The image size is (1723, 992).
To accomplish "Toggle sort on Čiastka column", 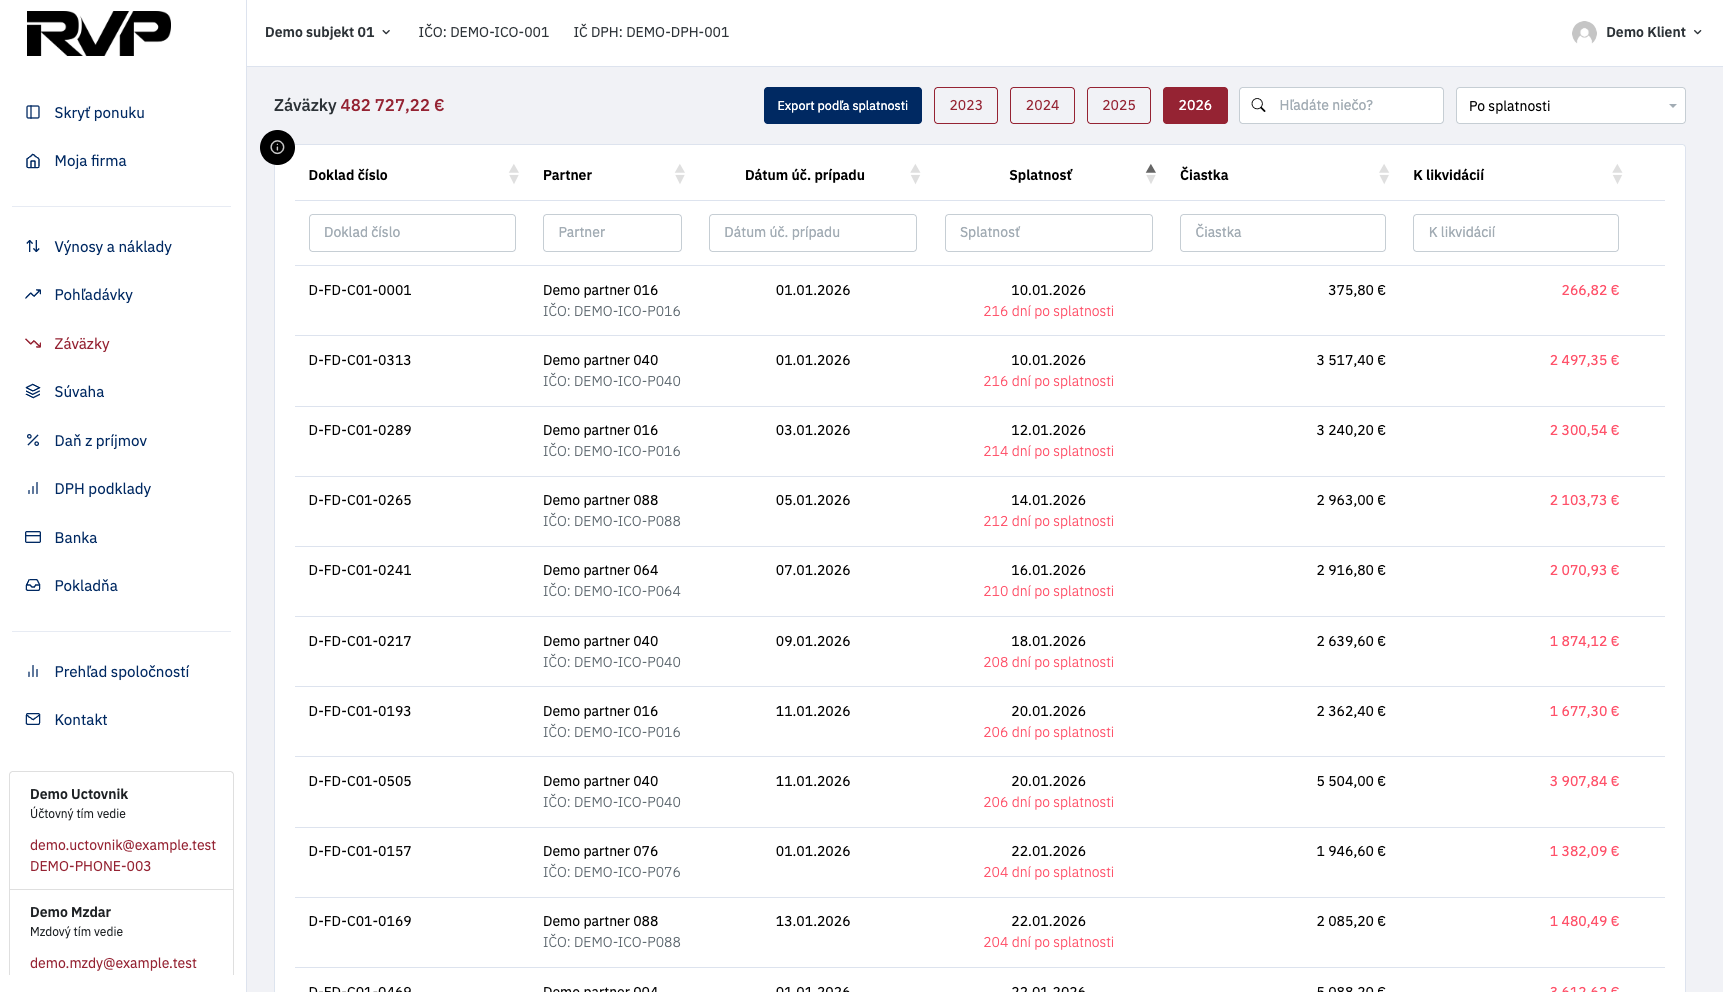I will click(x=1384, y=174).
